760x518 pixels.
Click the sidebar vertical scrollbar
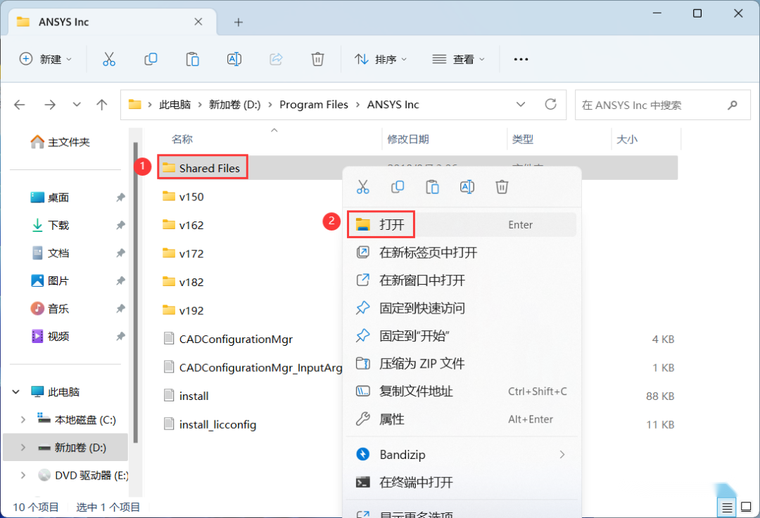point(136,292)
